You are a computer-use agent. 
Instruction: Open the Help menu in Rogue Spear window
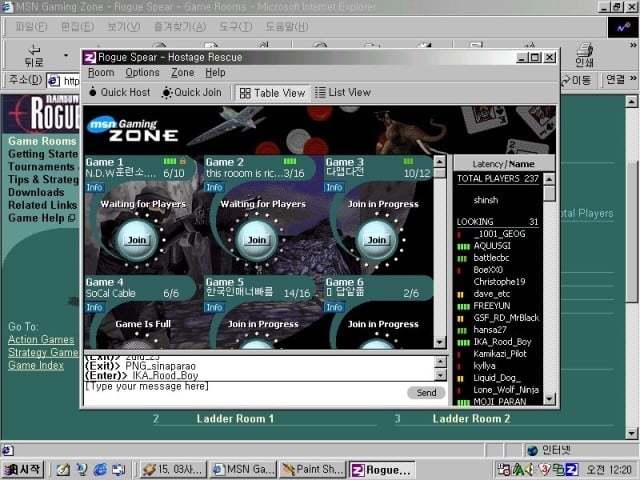215,73
